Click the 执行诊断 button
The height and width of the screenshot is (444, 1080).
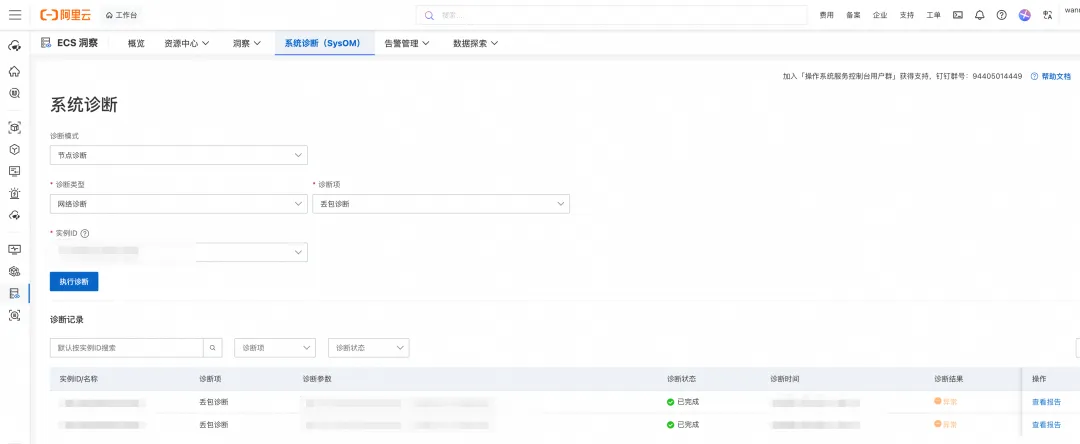(74, 282)
